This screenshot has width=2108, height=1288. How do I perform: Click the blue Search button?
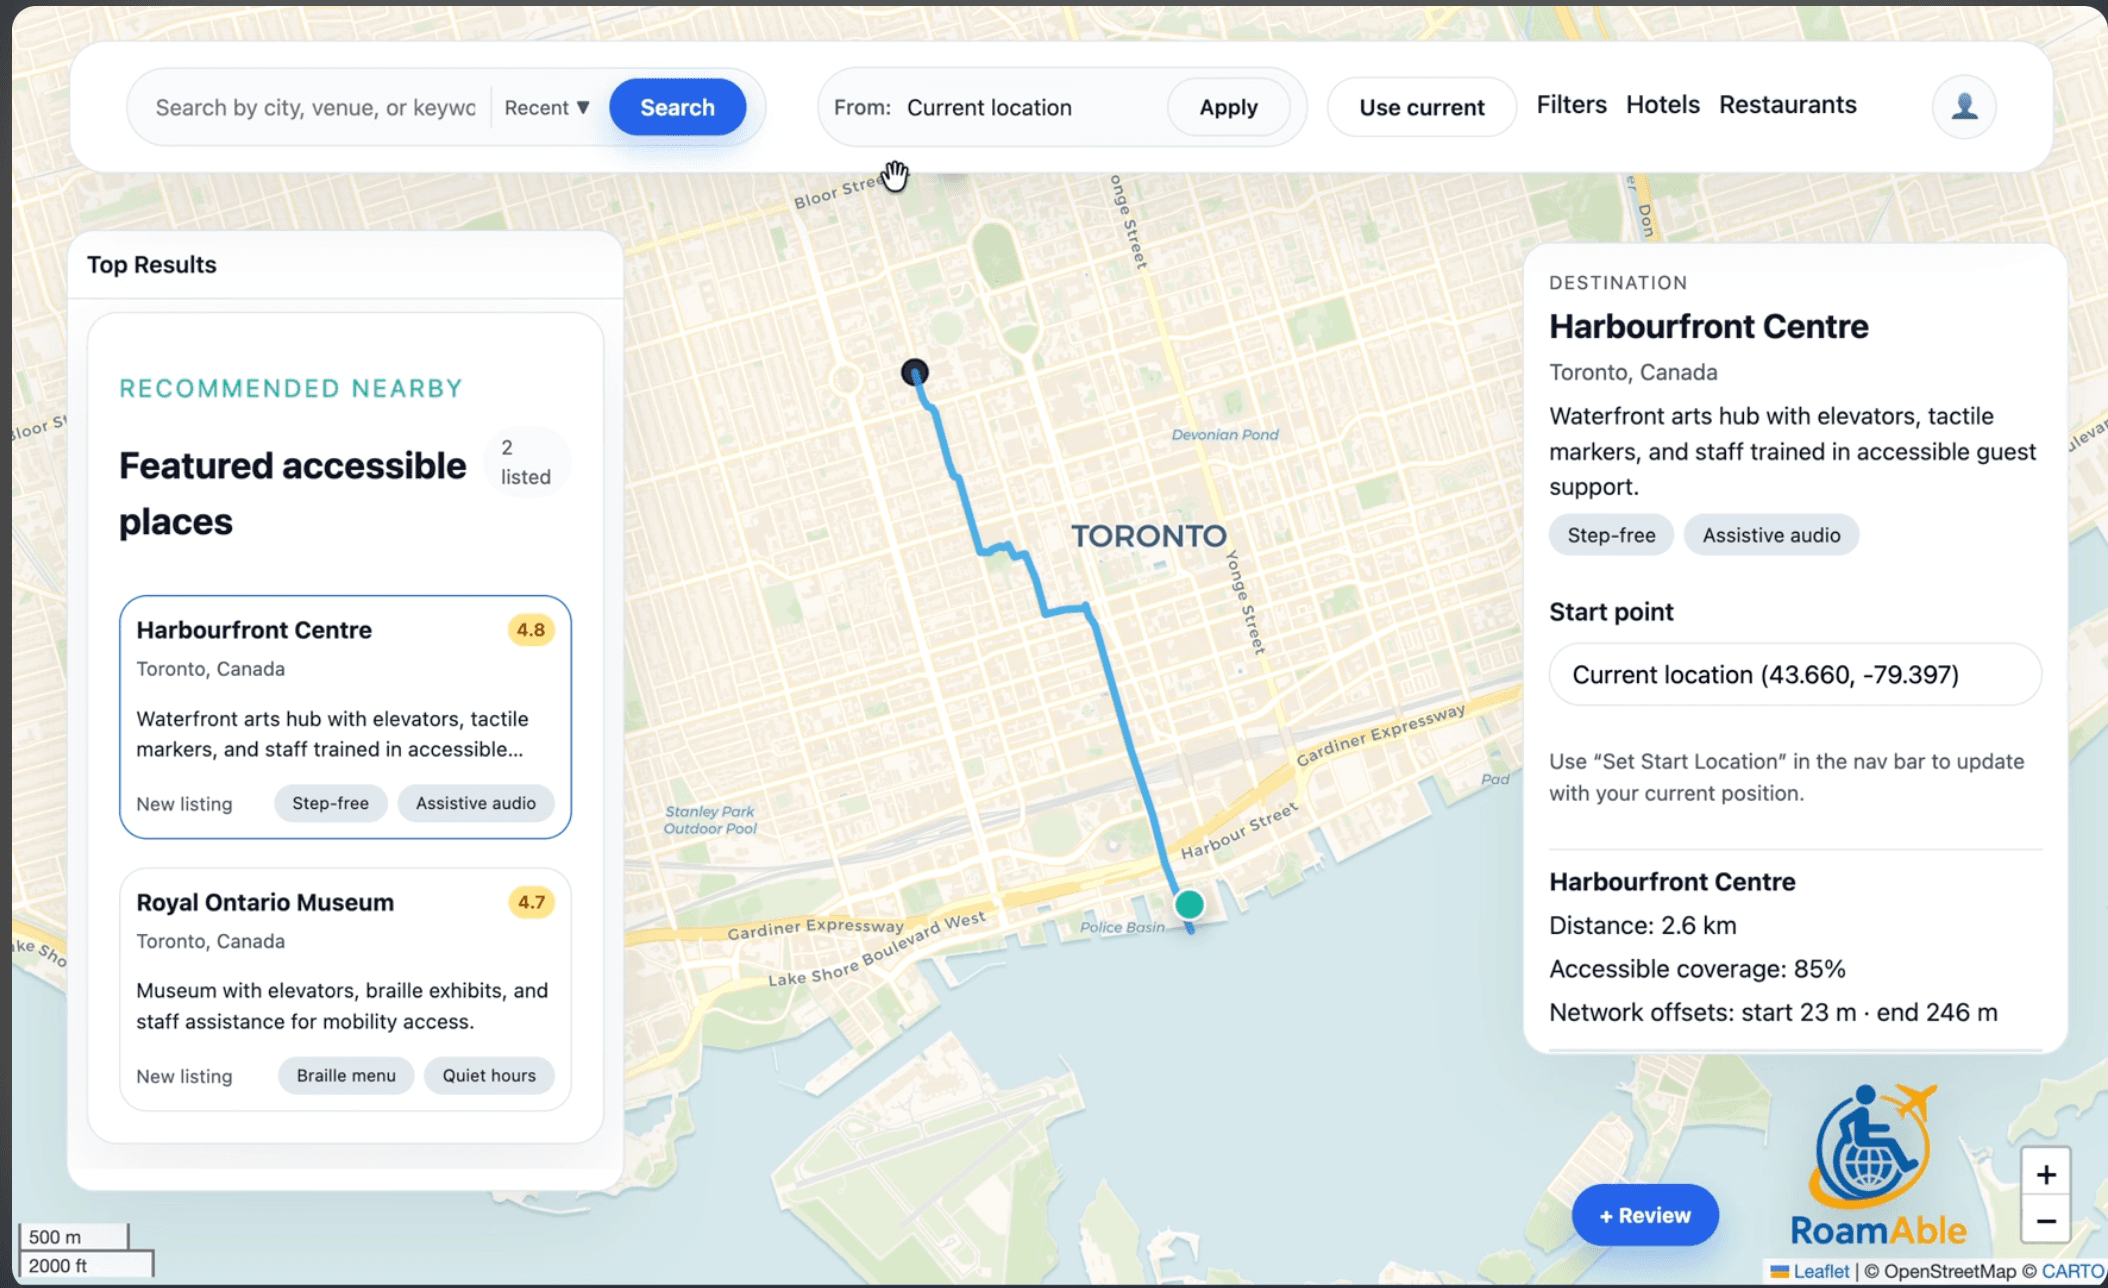click(677, 107)
